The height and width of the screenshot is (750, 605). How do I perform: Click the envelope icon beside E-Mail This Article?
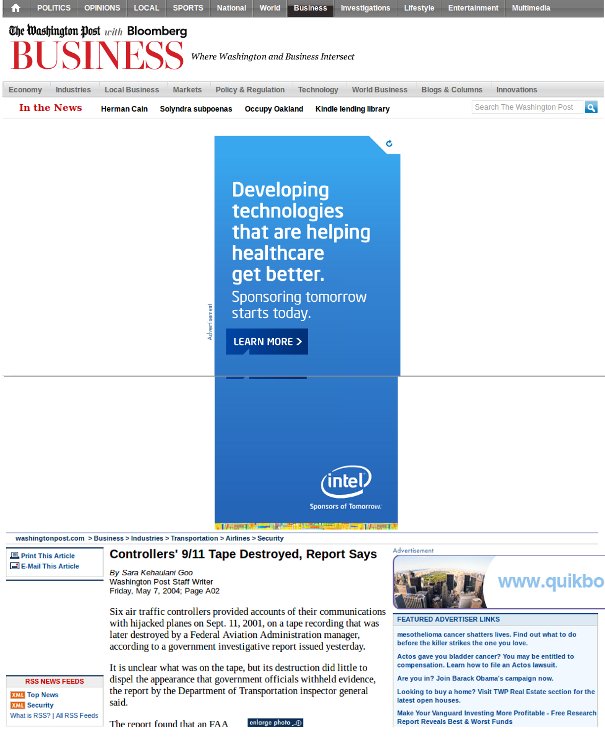click(x=15, y=566)
